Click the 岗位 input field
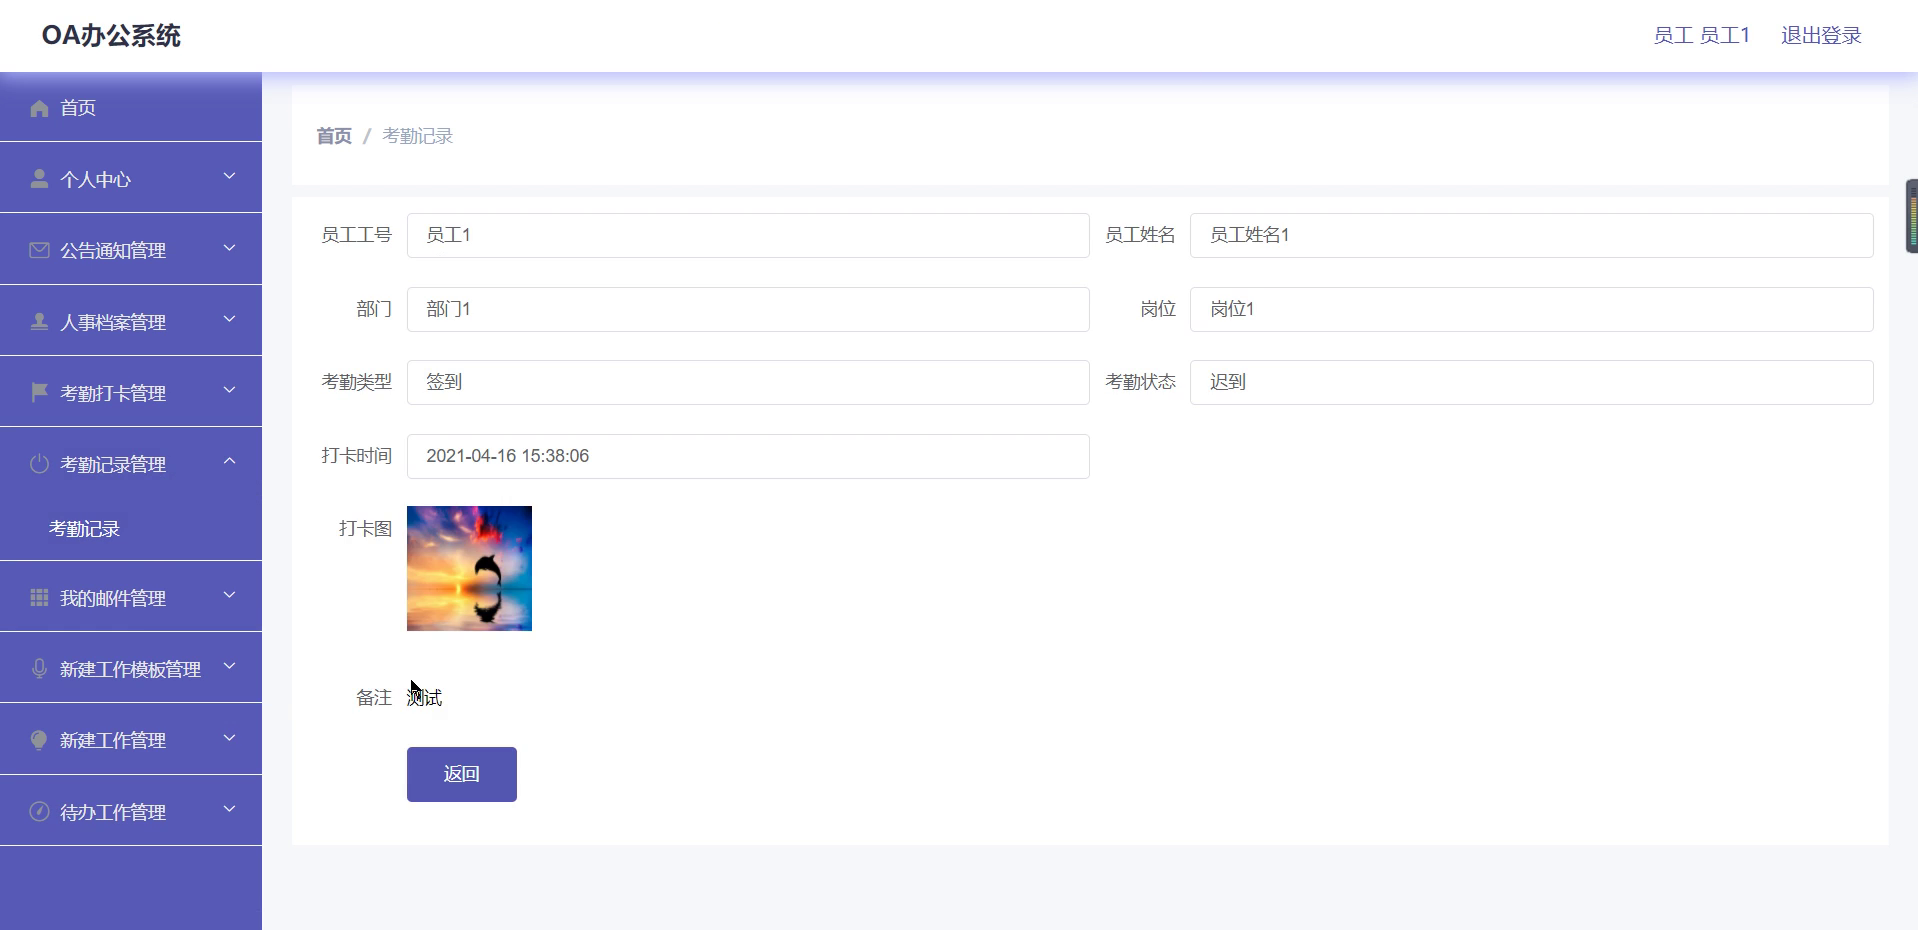The width and height of the screenshot is (1918, 930). 1531,309
